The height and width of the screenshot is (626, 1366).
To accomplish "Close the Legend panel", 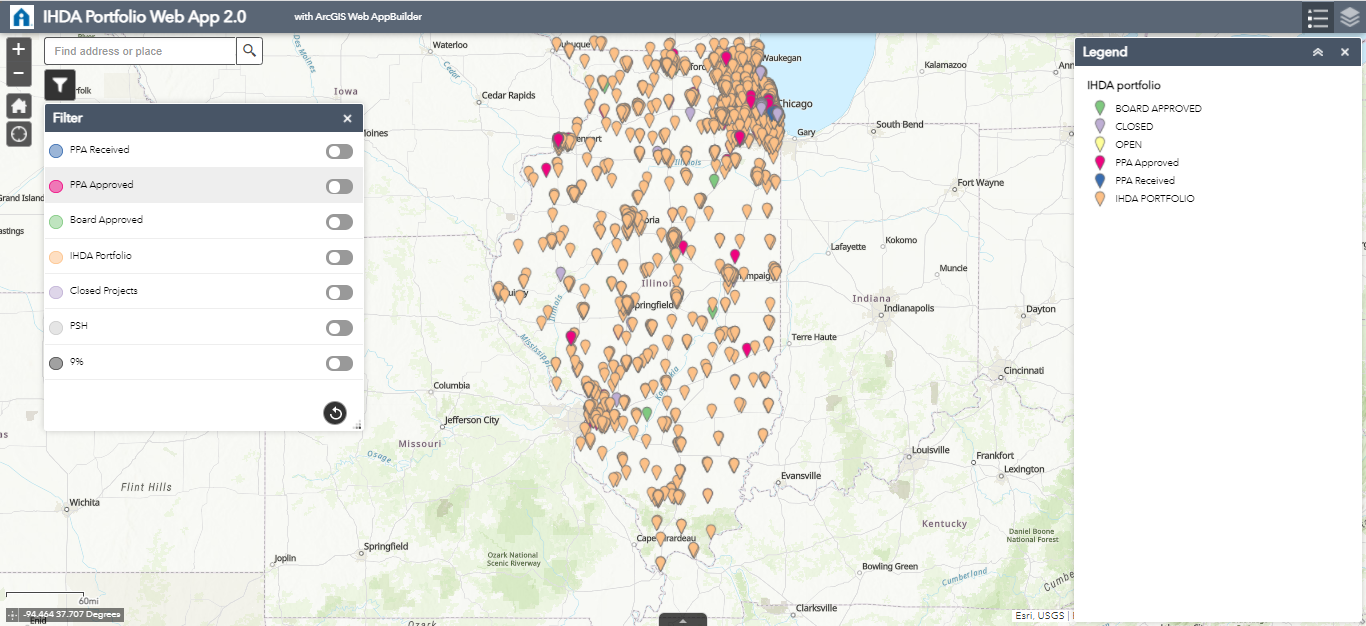I will (1344, 52).
